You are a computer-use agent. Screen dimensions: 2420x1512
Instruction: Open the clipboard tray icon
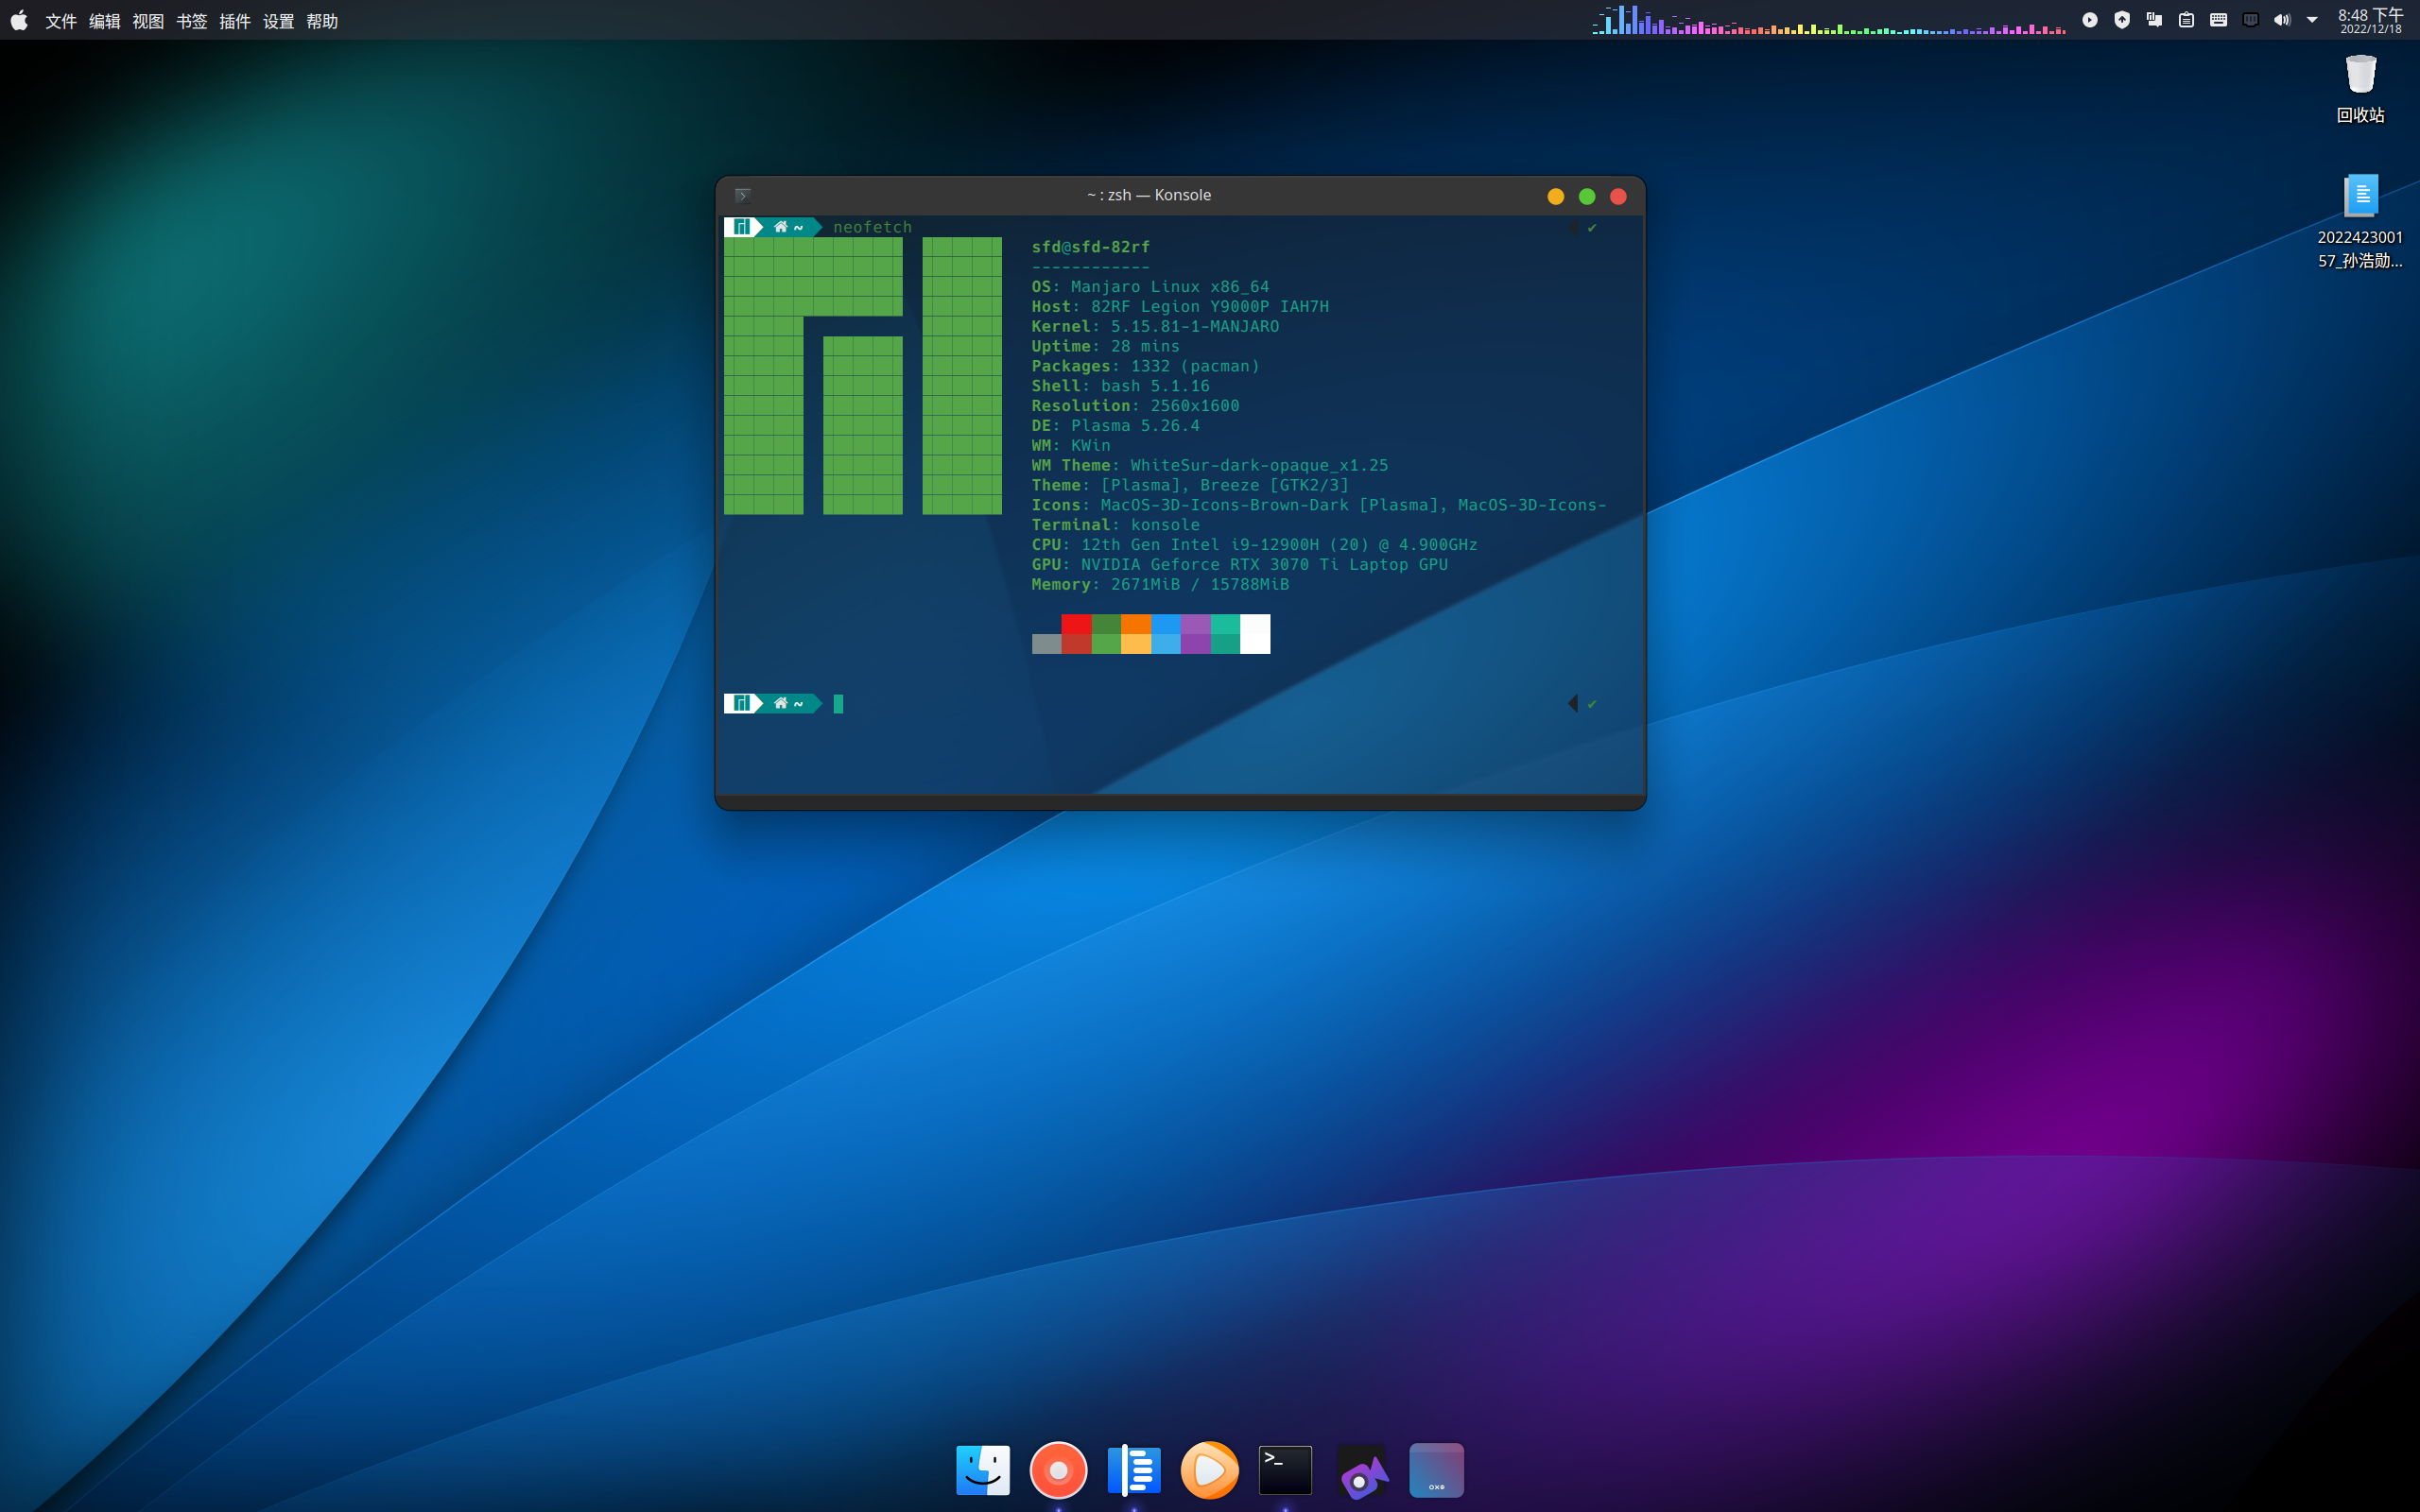click(x=2186, y=20)
